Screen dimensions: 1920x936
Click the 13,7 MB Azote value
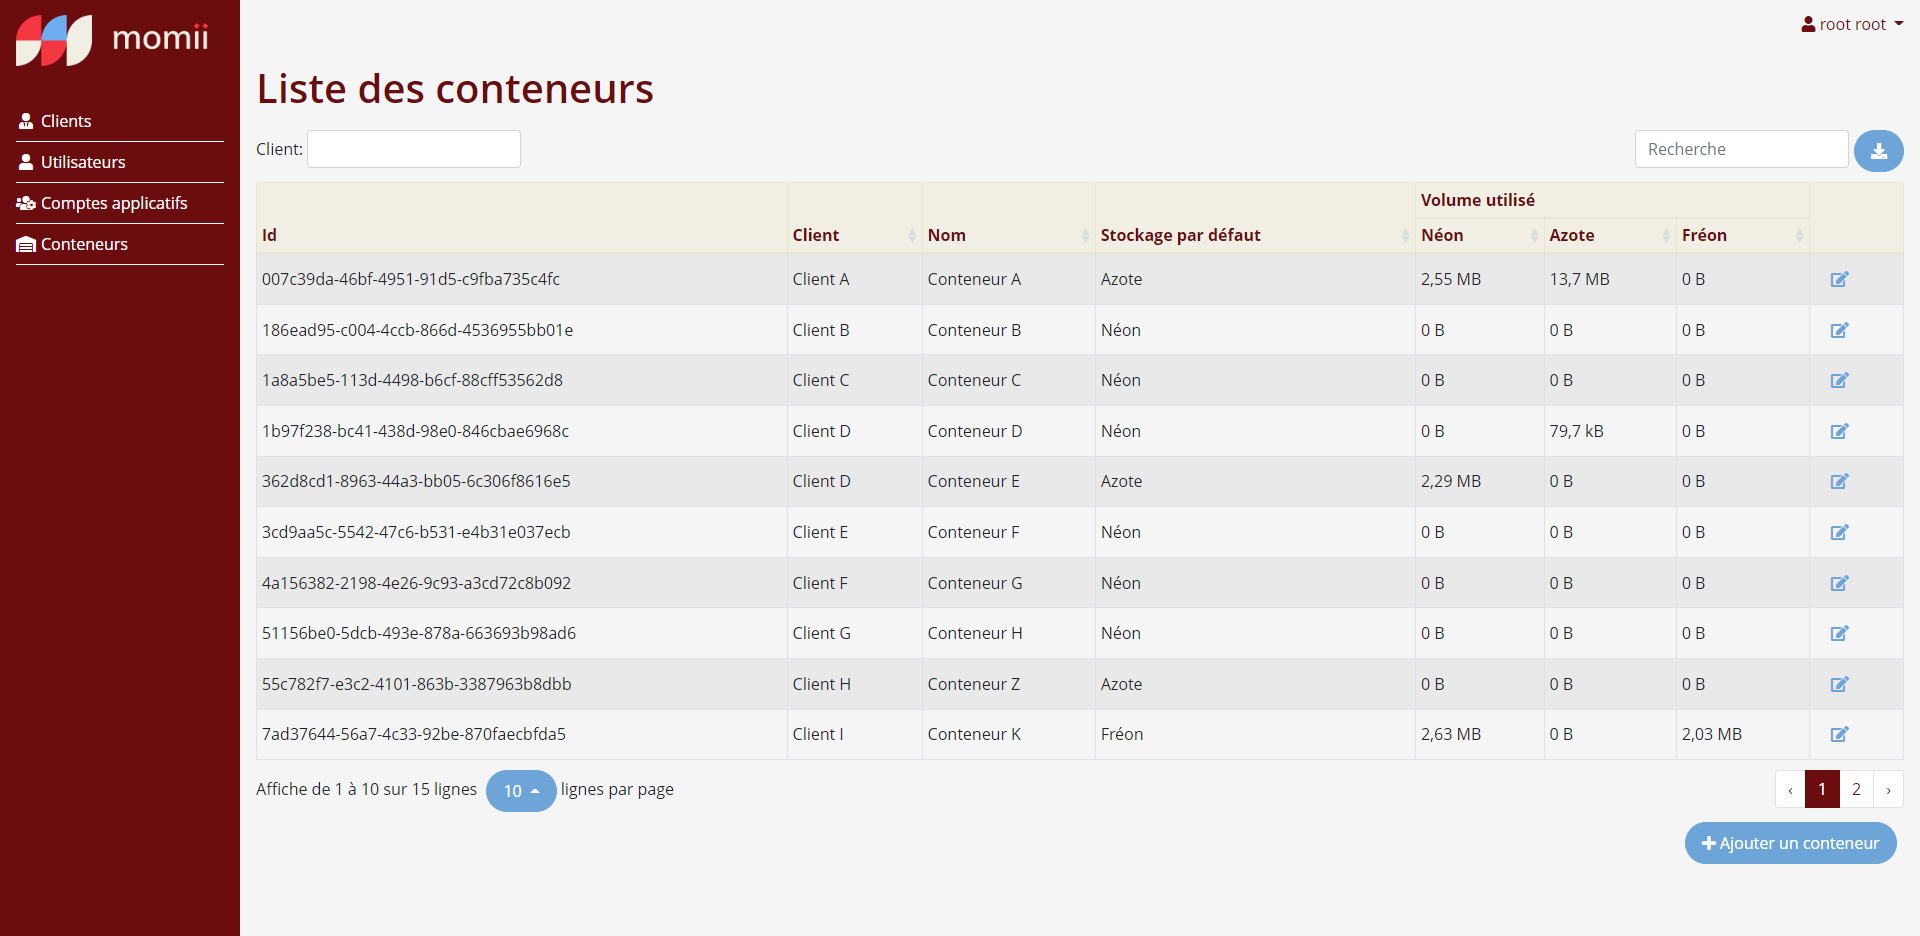pyautogui.click(x=1580, y=279)
